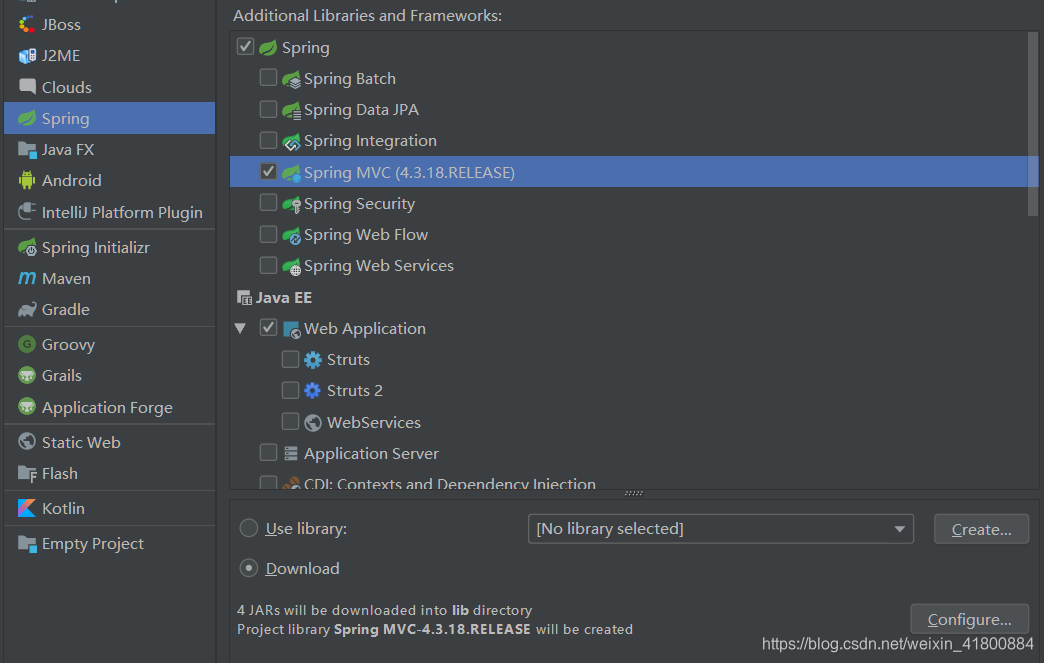Select the Android framework icon
This screenshot has height=663, width=1044.
click(27, 180)
